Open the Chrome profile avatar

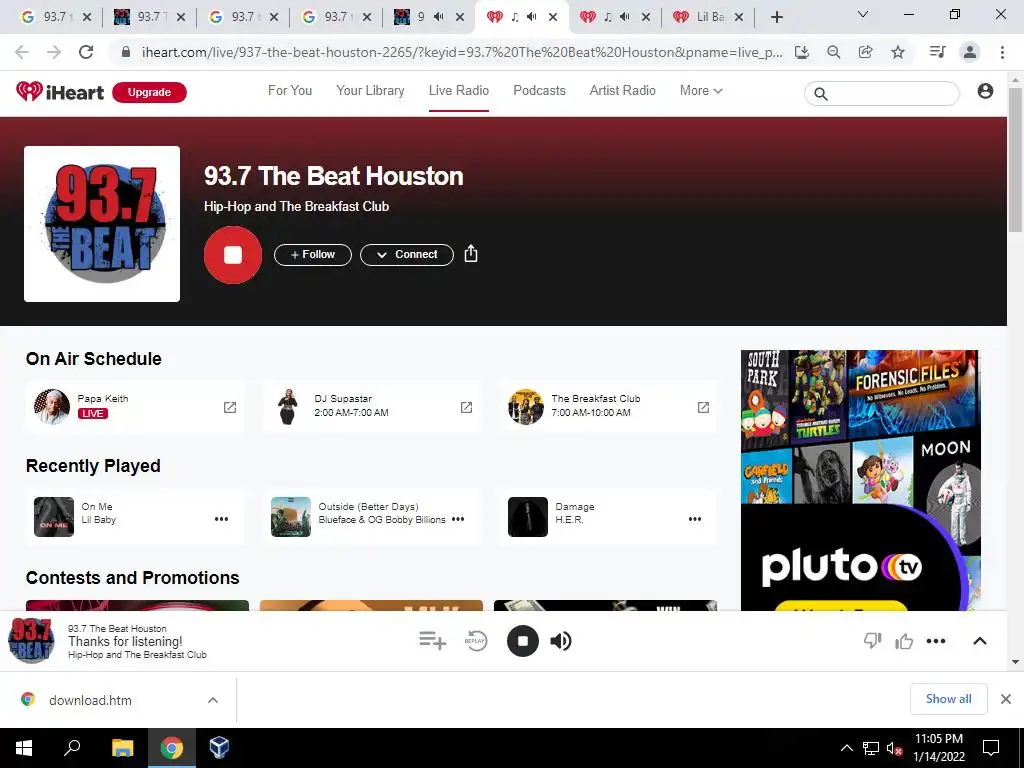(x=970, y=52)
